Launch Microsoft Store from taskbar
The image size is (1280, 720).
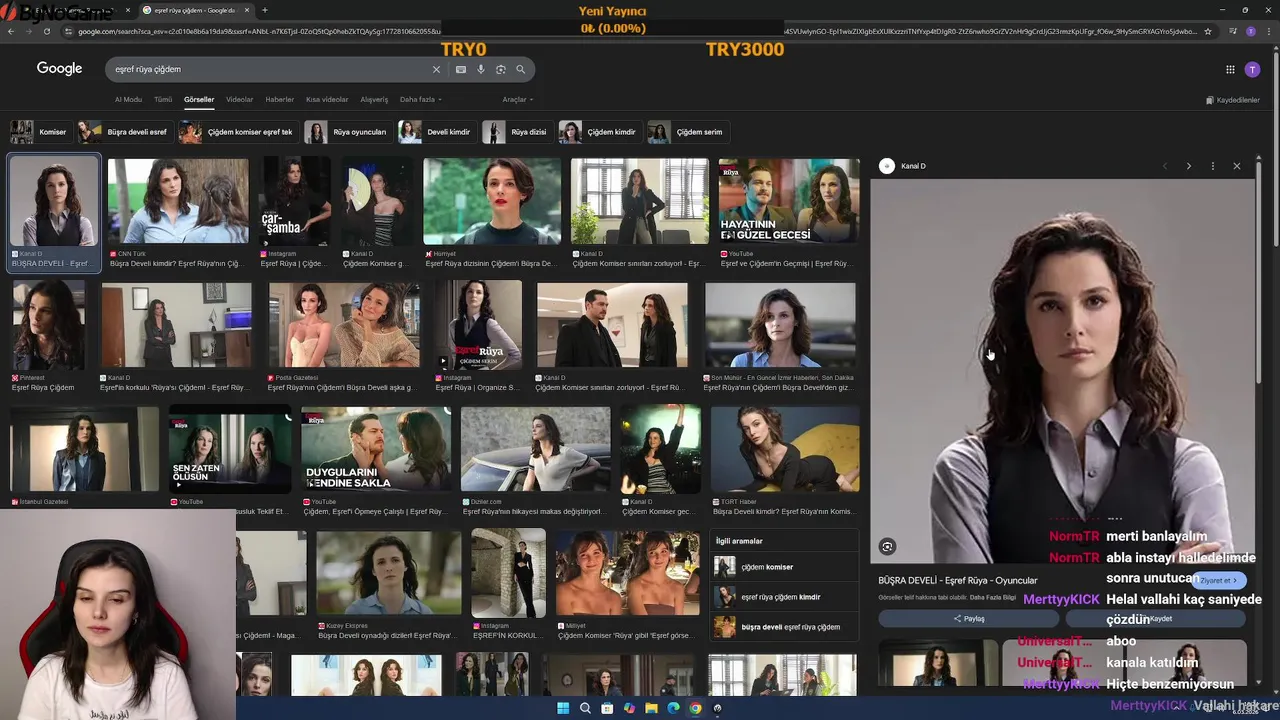tap(607, 708)
